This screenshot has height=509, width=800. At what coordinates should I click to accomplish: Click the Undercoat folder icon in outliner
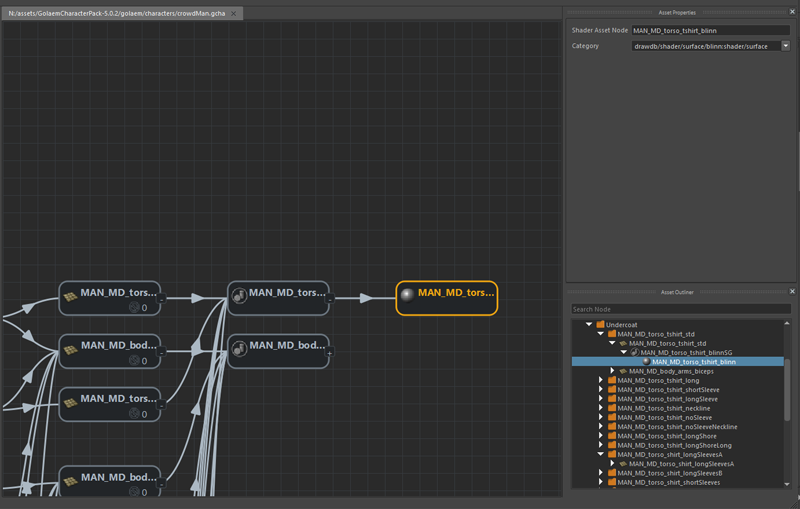(x=600, y=325)
